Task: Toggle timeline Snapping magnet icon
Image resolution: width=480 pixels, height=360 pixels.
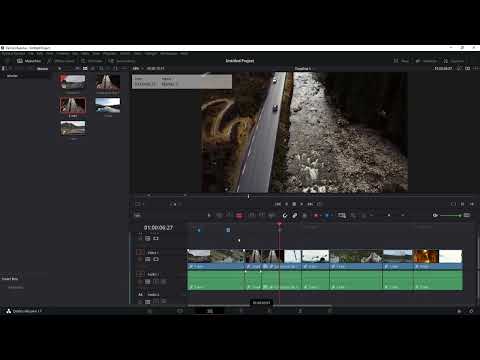Action: pos(285,216)
